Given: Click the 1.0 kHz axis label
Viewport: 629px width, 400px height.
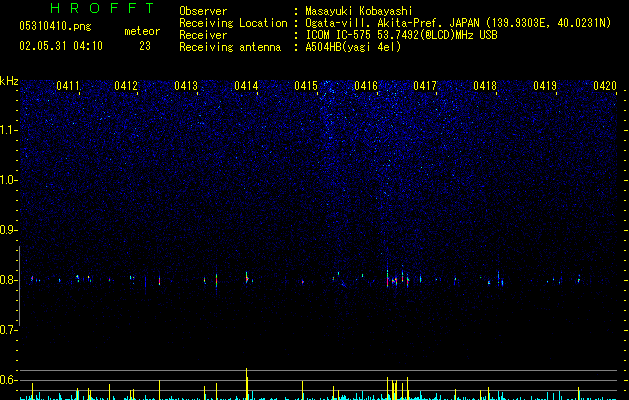Looking at the screenshot, I should 9,180.
